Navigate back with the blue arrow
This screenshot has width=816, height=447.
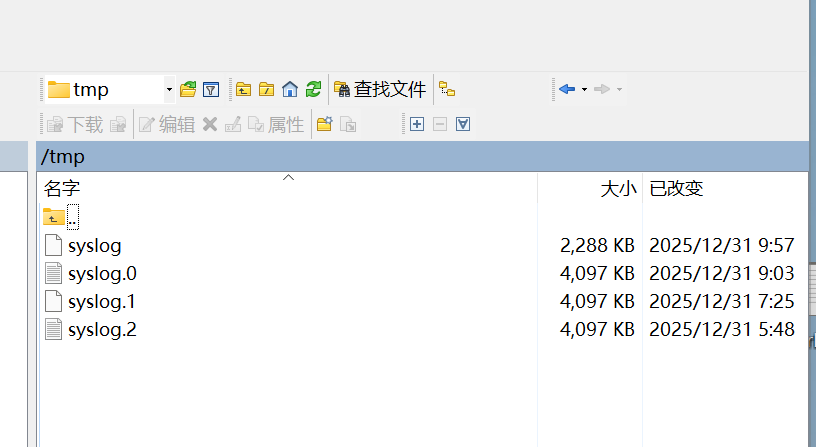pyautogui.click(x=567, y=90)
